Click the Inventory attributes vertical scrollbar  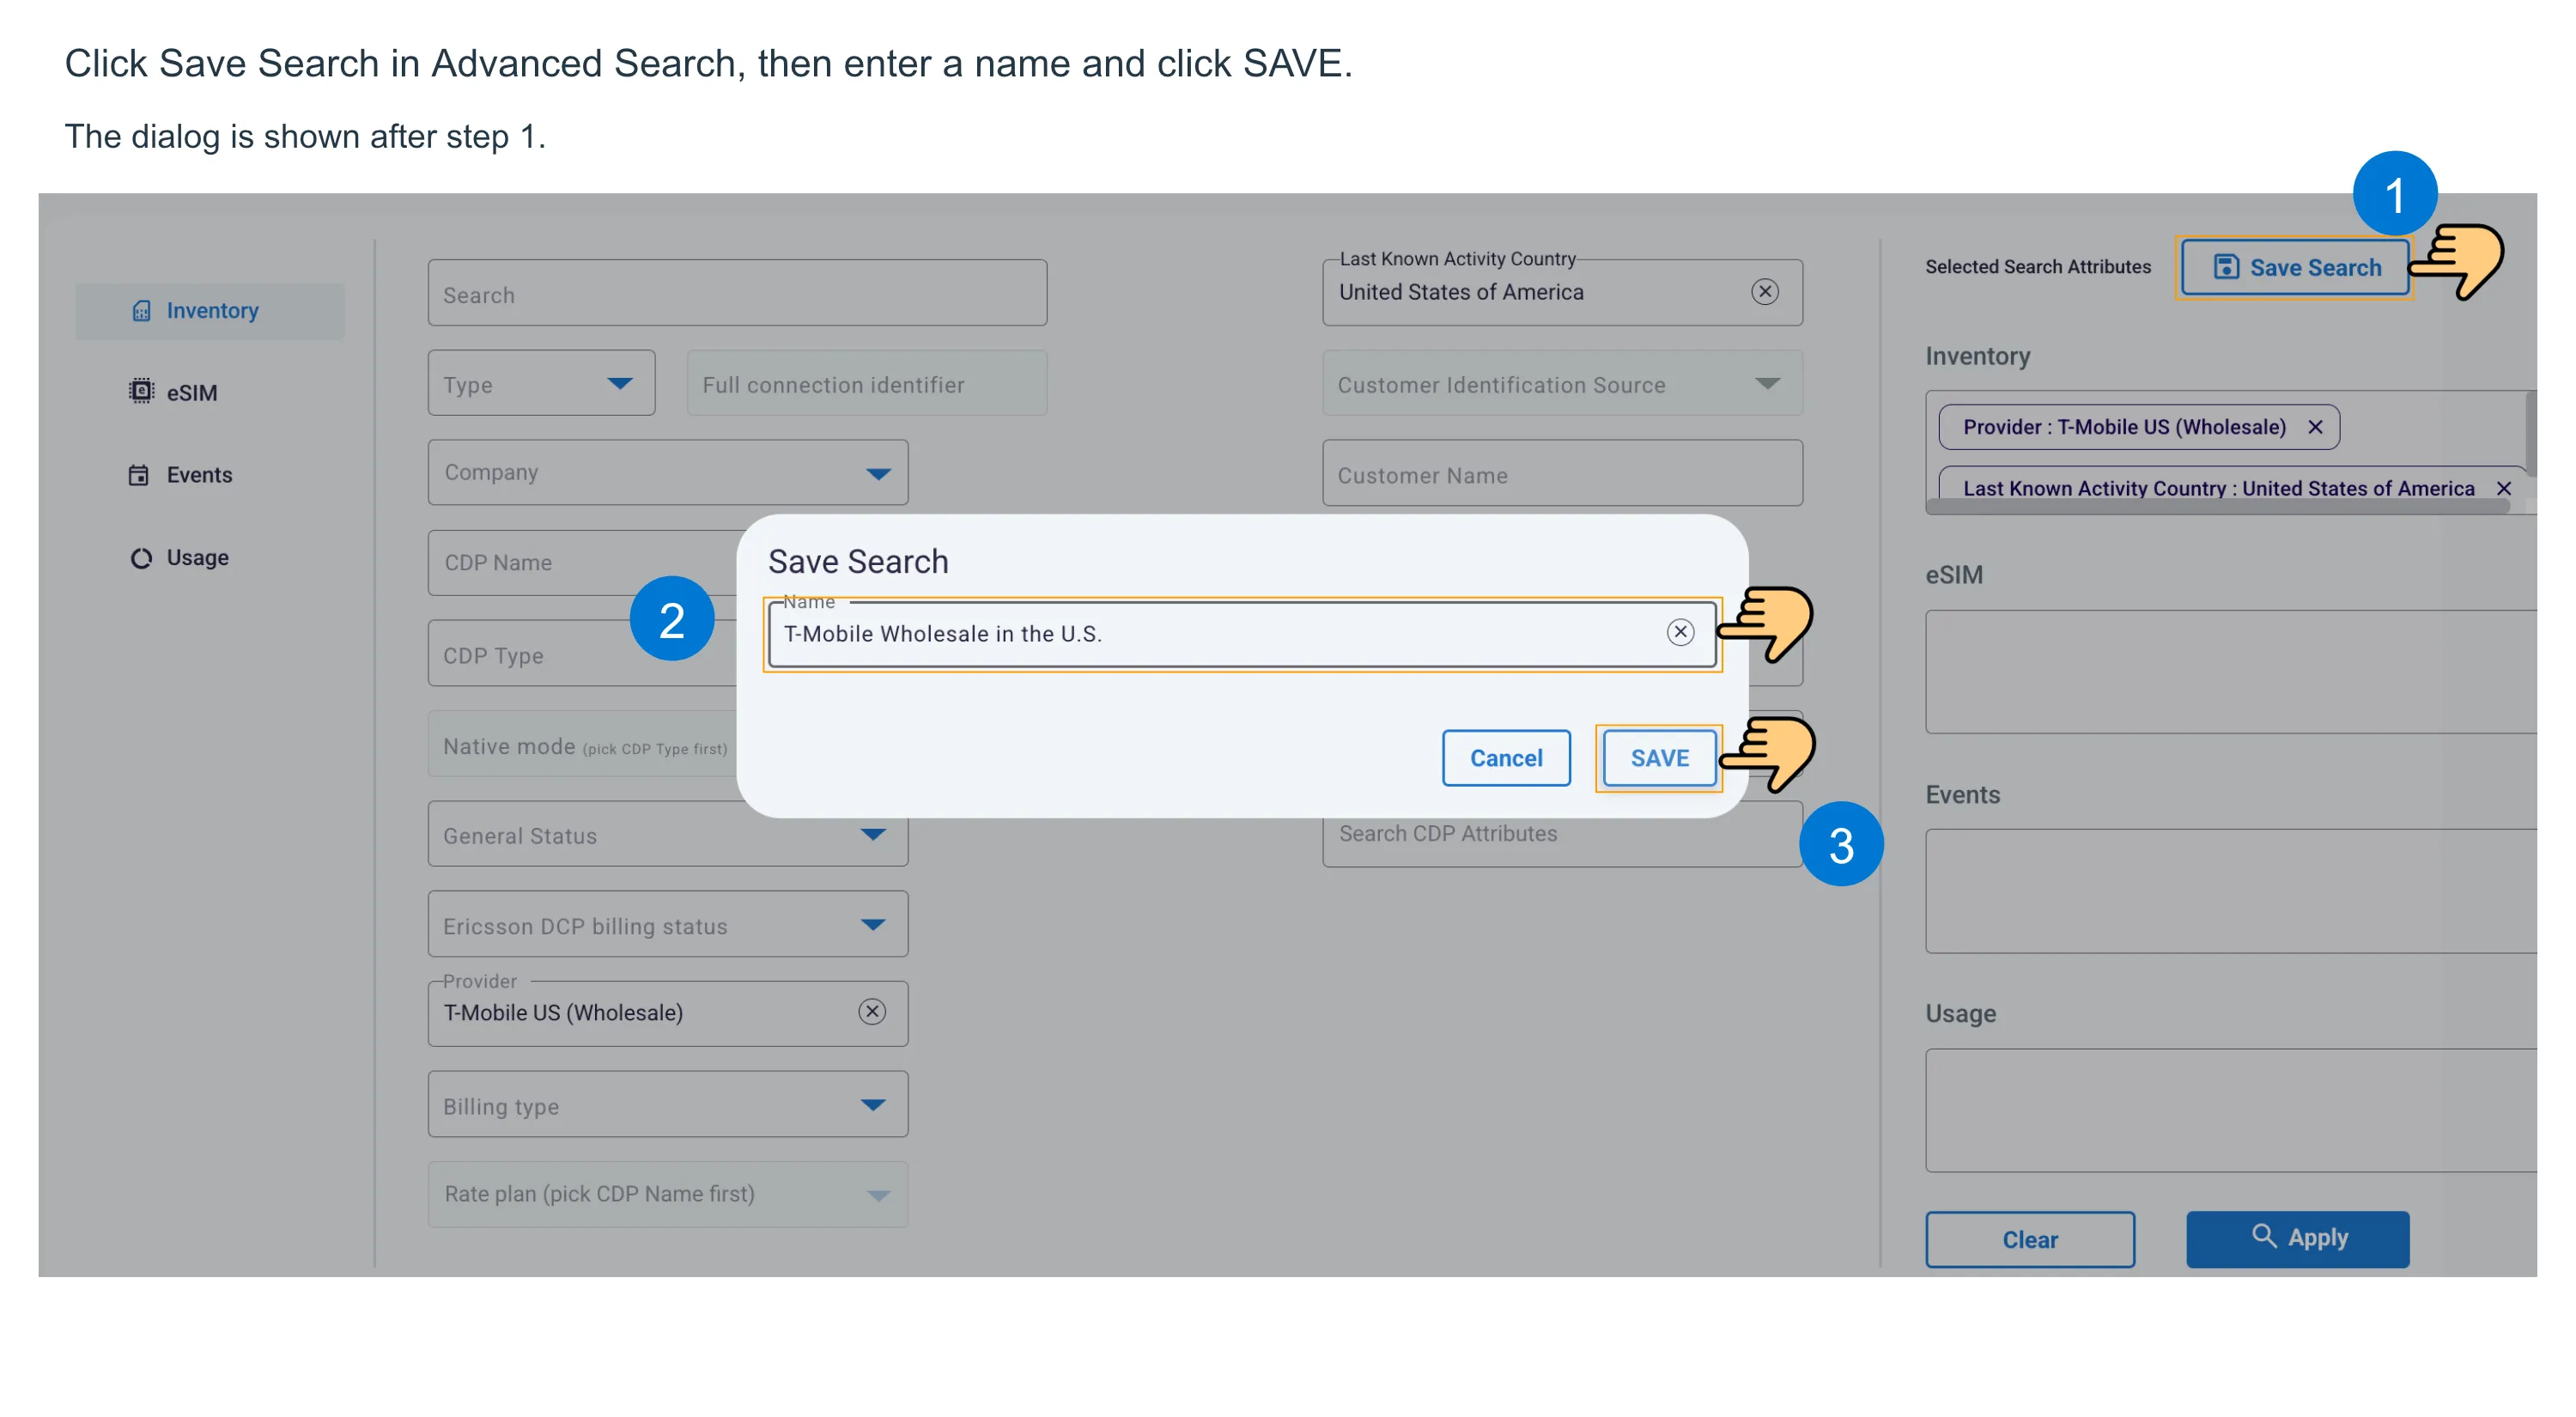2531,432
